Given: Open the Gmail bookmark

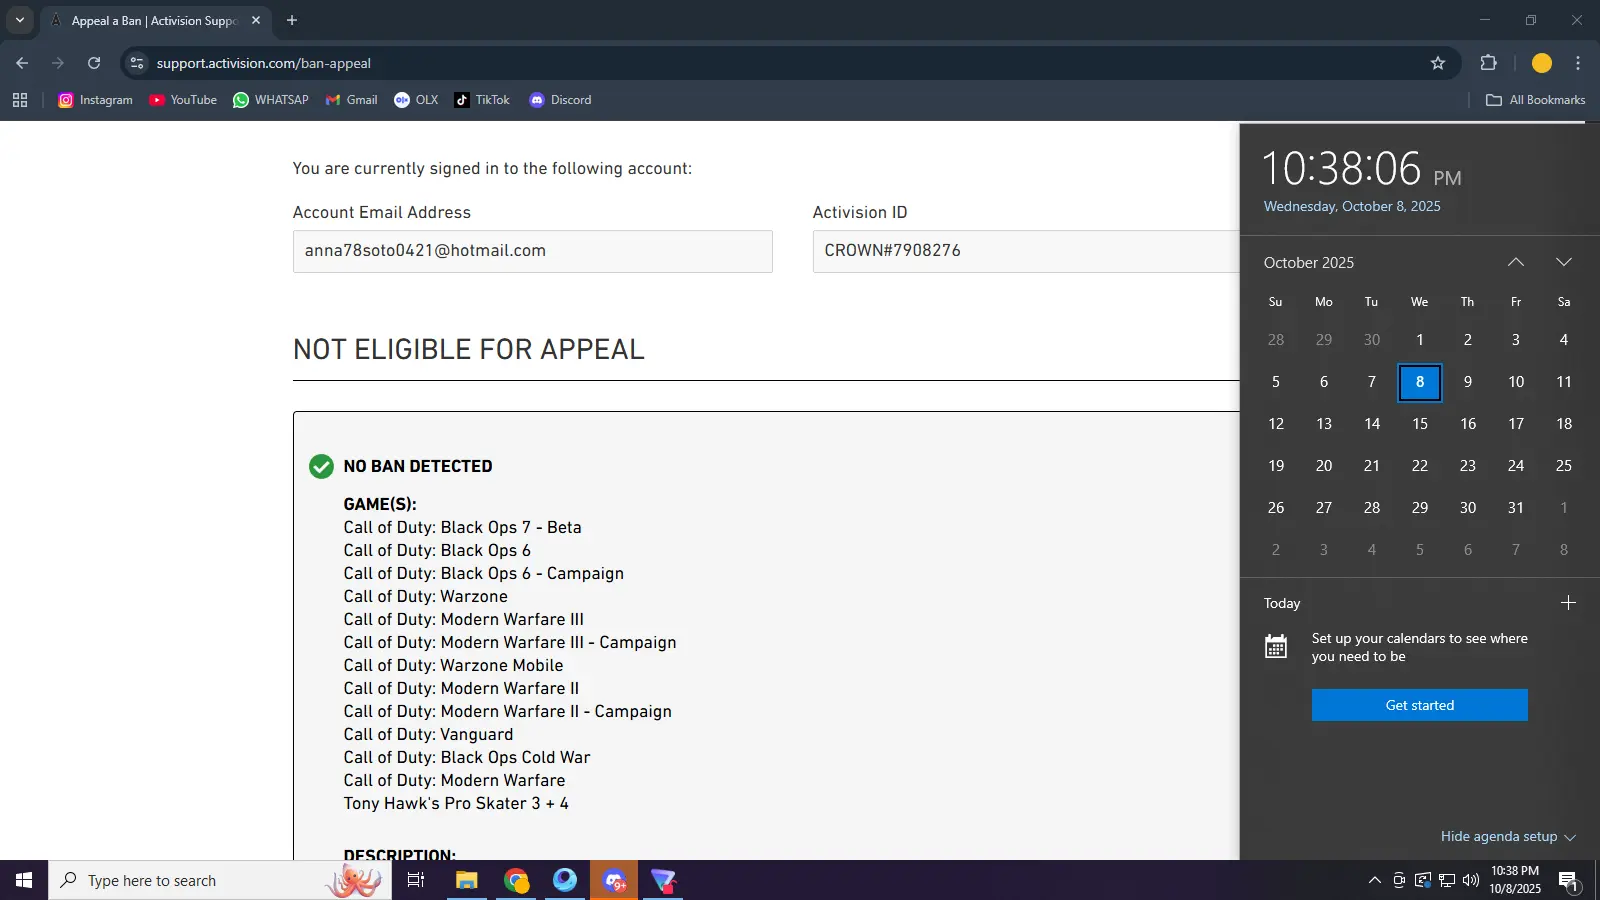Looking at the screenshot, I should pos(351,100).
